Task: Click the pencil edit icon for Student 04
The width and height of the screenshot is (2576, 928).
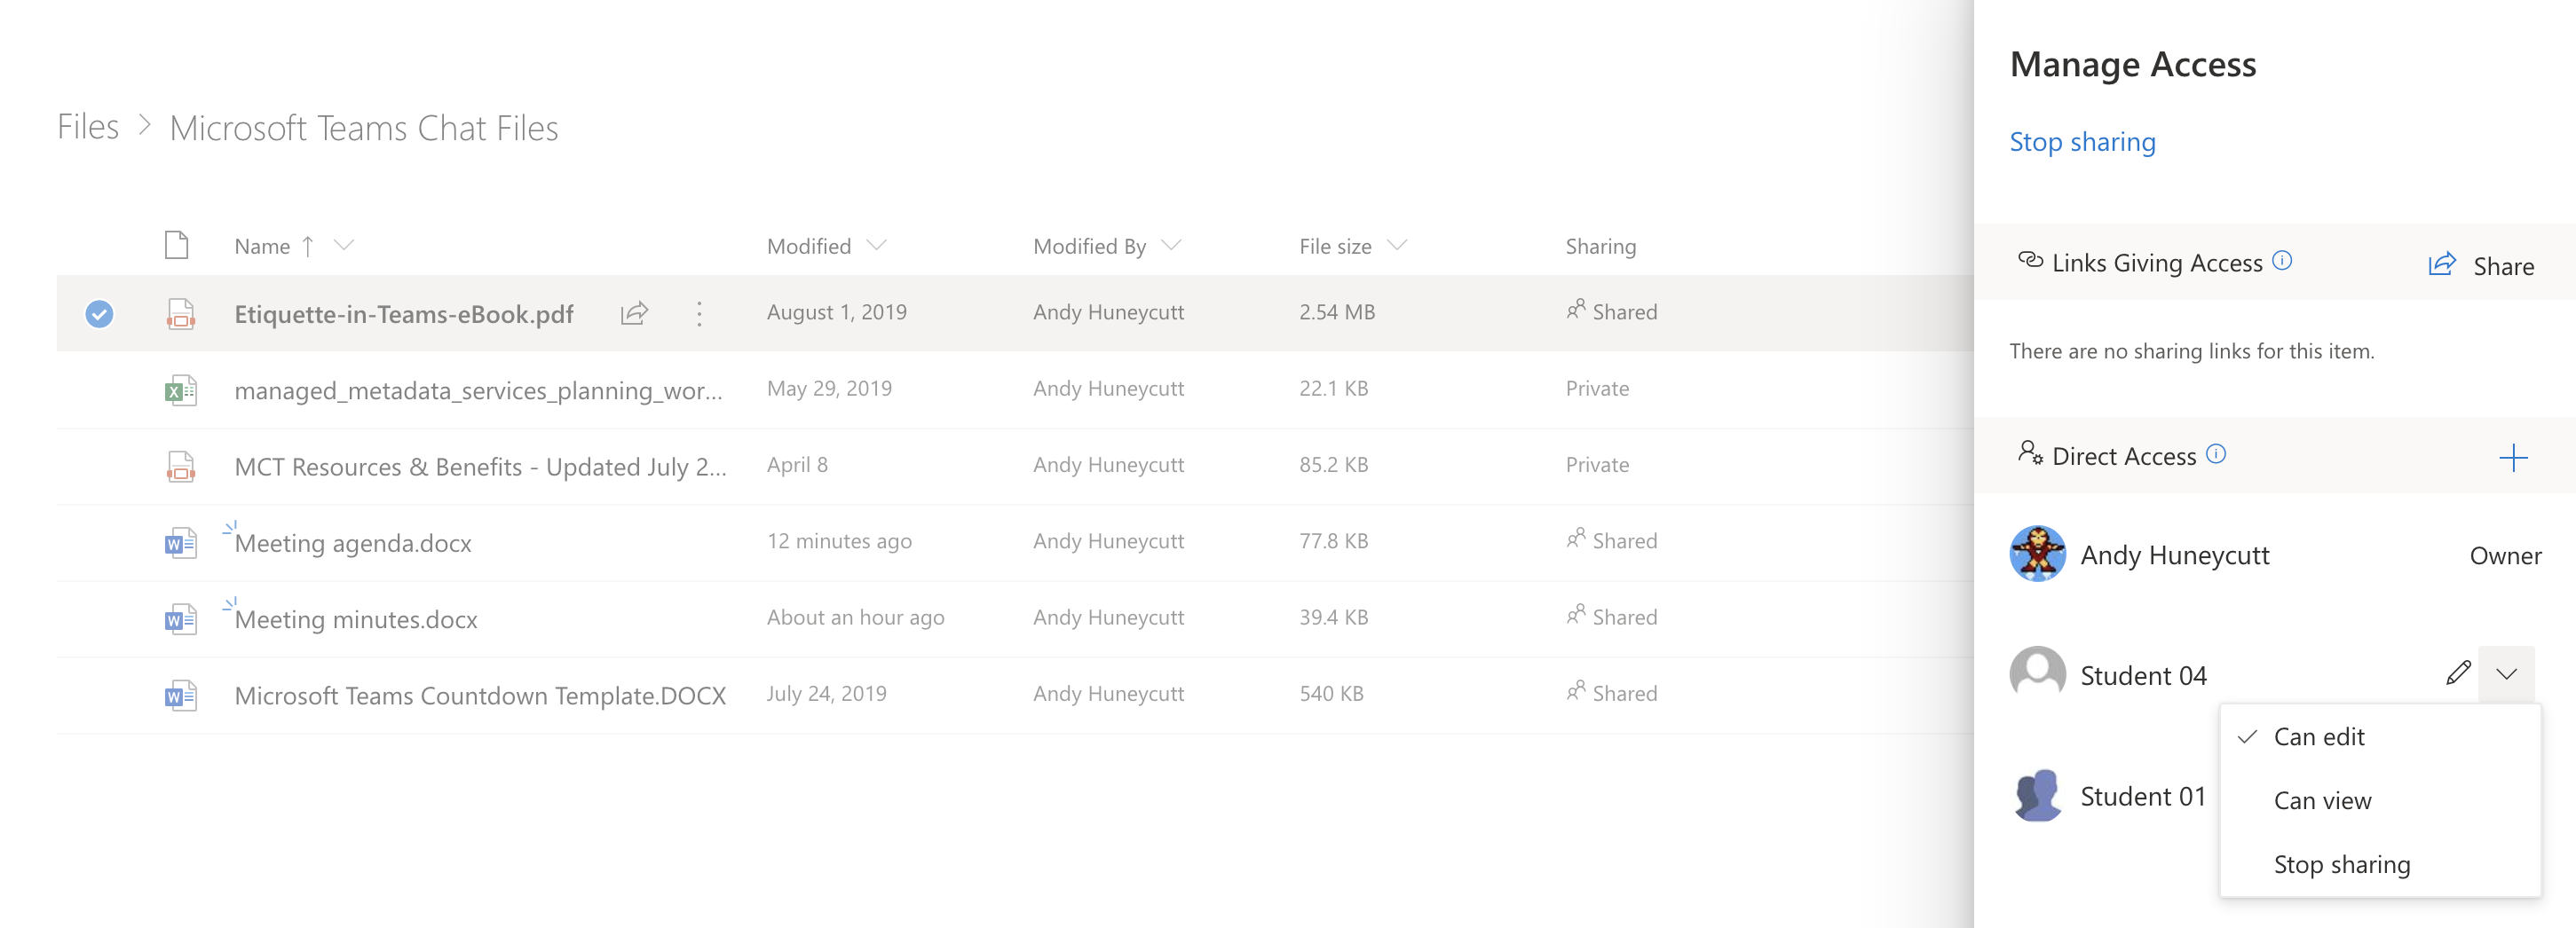Action: click(x=2458, y=673)
